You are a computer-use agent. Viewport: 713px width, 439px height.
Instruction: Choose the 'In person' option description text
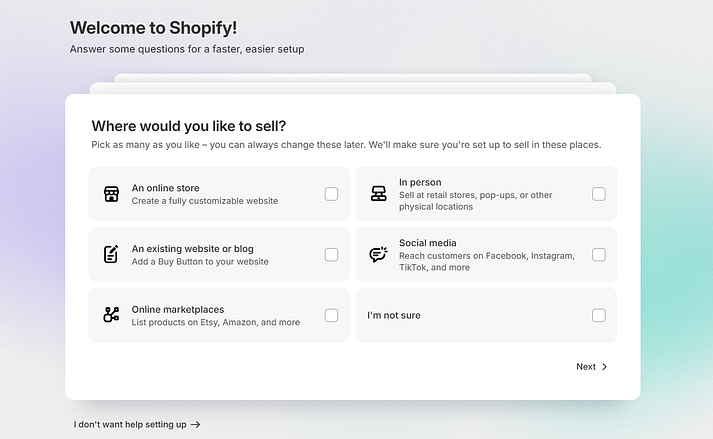click(x=476, y=201)
